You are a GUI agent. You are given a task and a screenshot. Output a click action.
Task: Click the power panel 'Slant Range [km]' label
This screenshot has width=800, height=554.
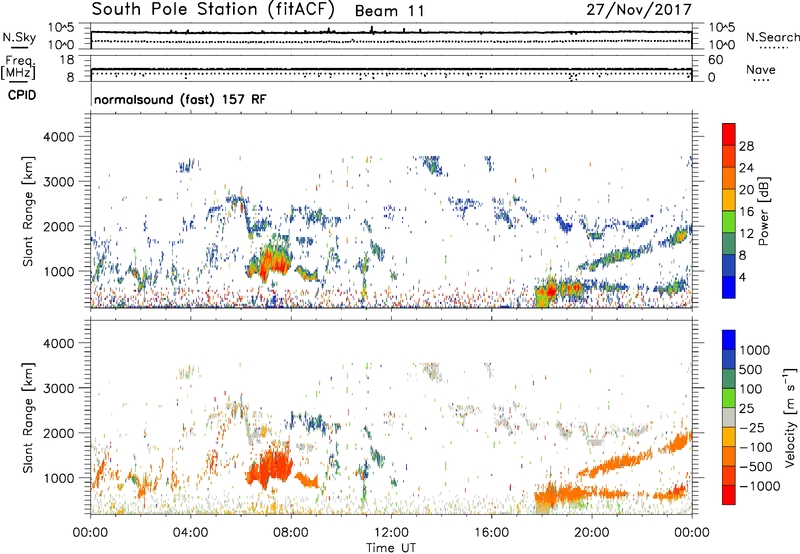28,211
